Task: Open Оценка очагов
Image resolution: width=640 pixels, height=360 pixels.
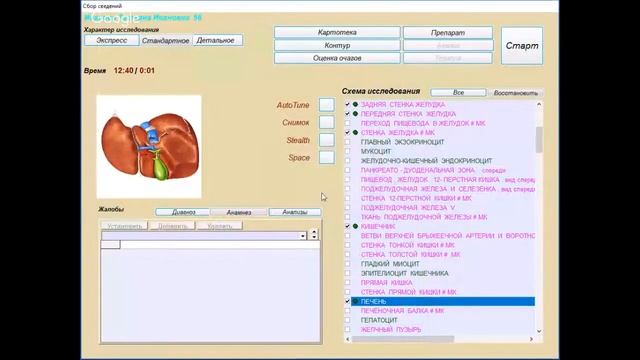Action: [x=337, y=58]
